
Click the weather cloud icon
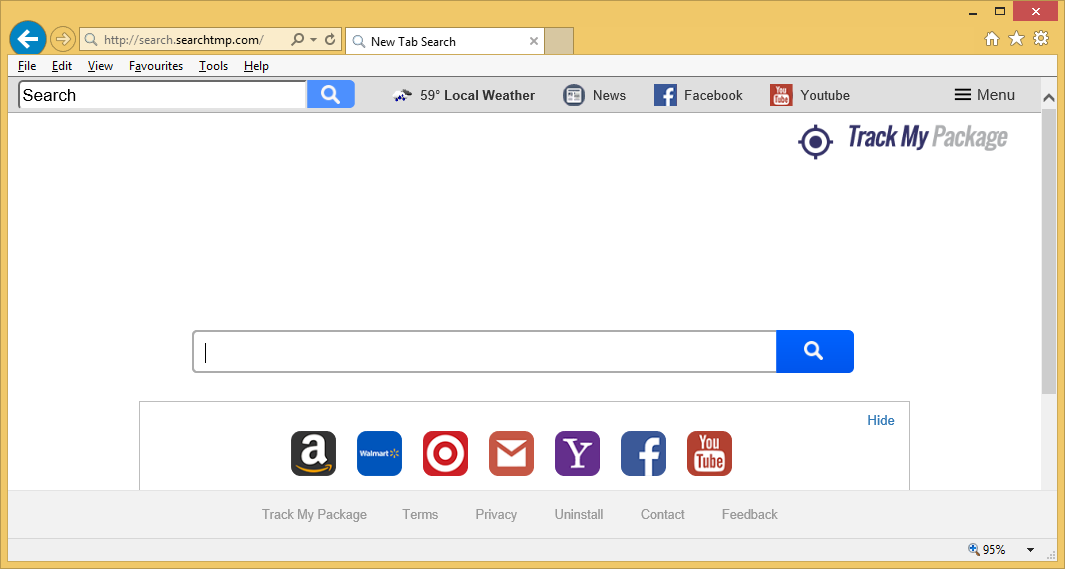coord(402,96)
